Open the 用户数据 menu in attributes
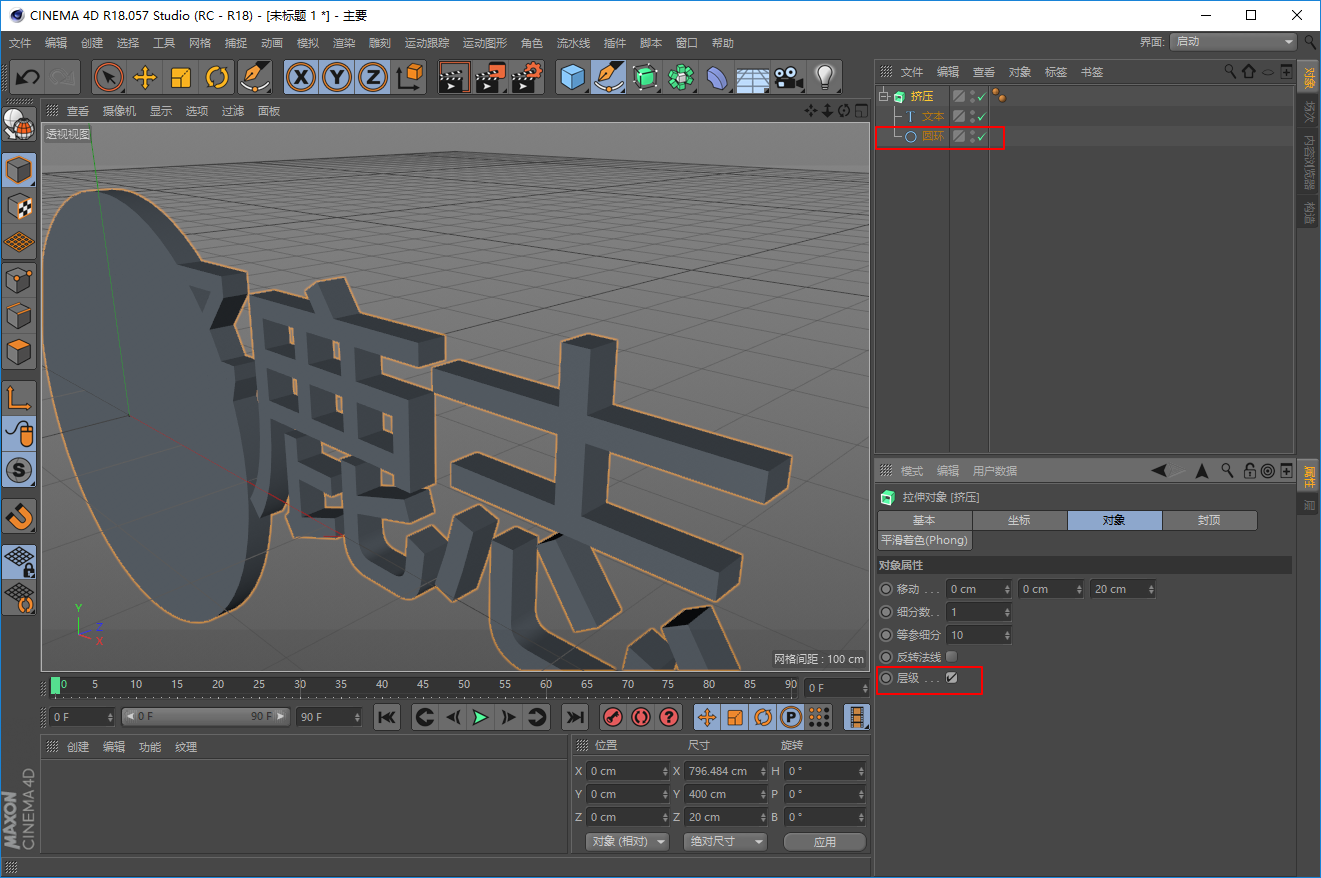The height and width of the screenshot is (878, 1321). coord(995,471)
